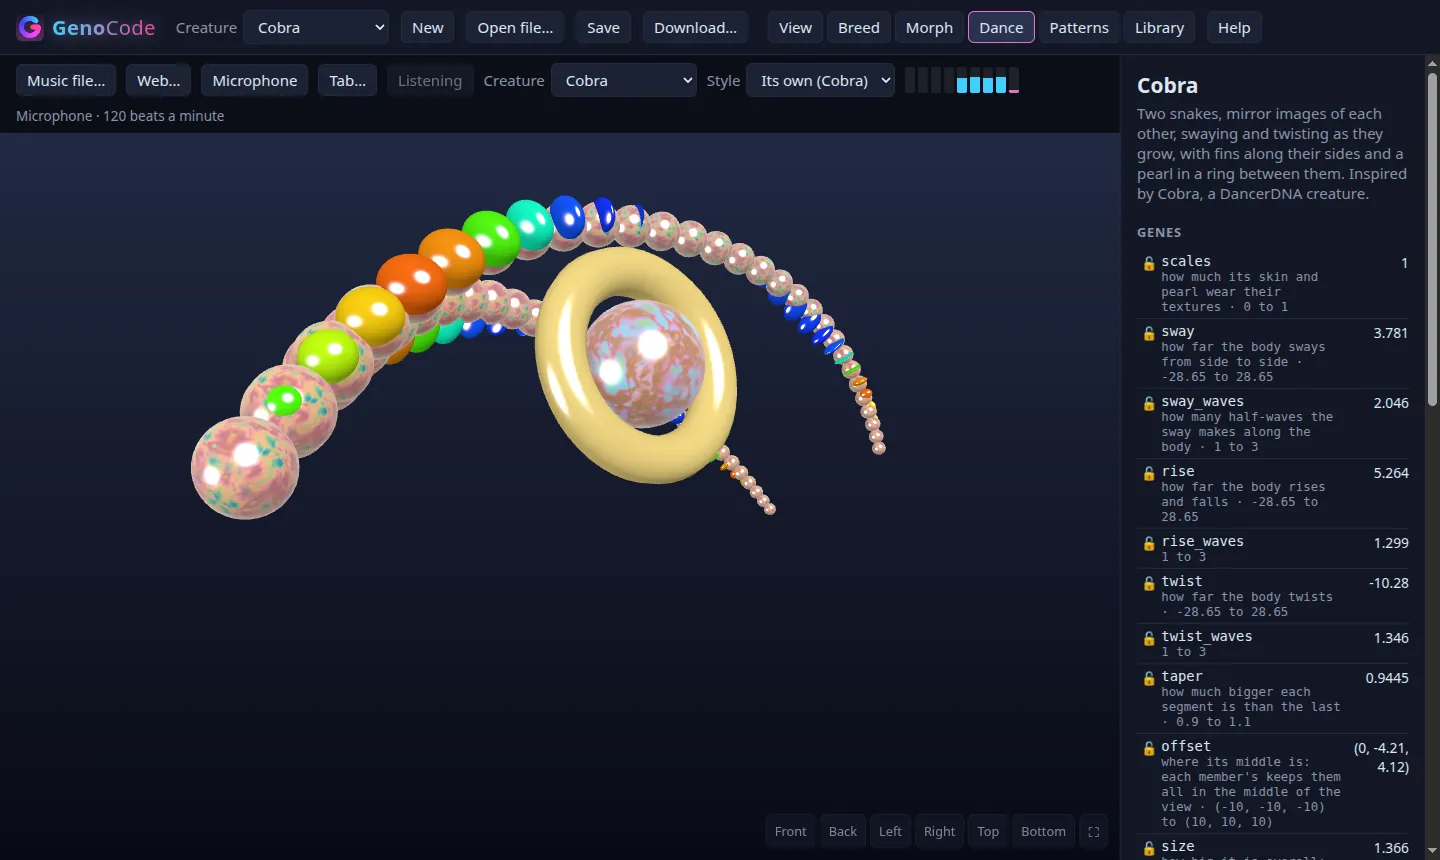This screenshot has height=860, width=1440.
Task: Set the camera to Back view
Action: pos(843,832)
